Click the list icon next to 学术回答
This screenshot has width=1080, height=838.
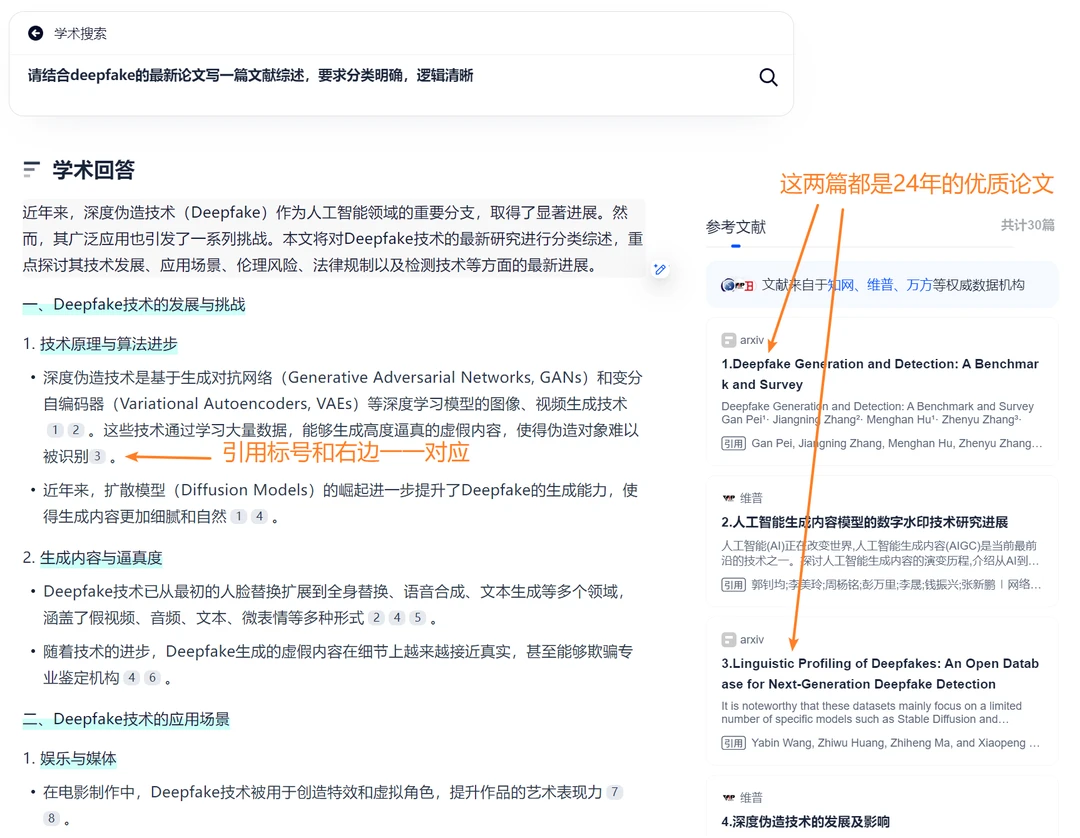[x=32, y=170]
